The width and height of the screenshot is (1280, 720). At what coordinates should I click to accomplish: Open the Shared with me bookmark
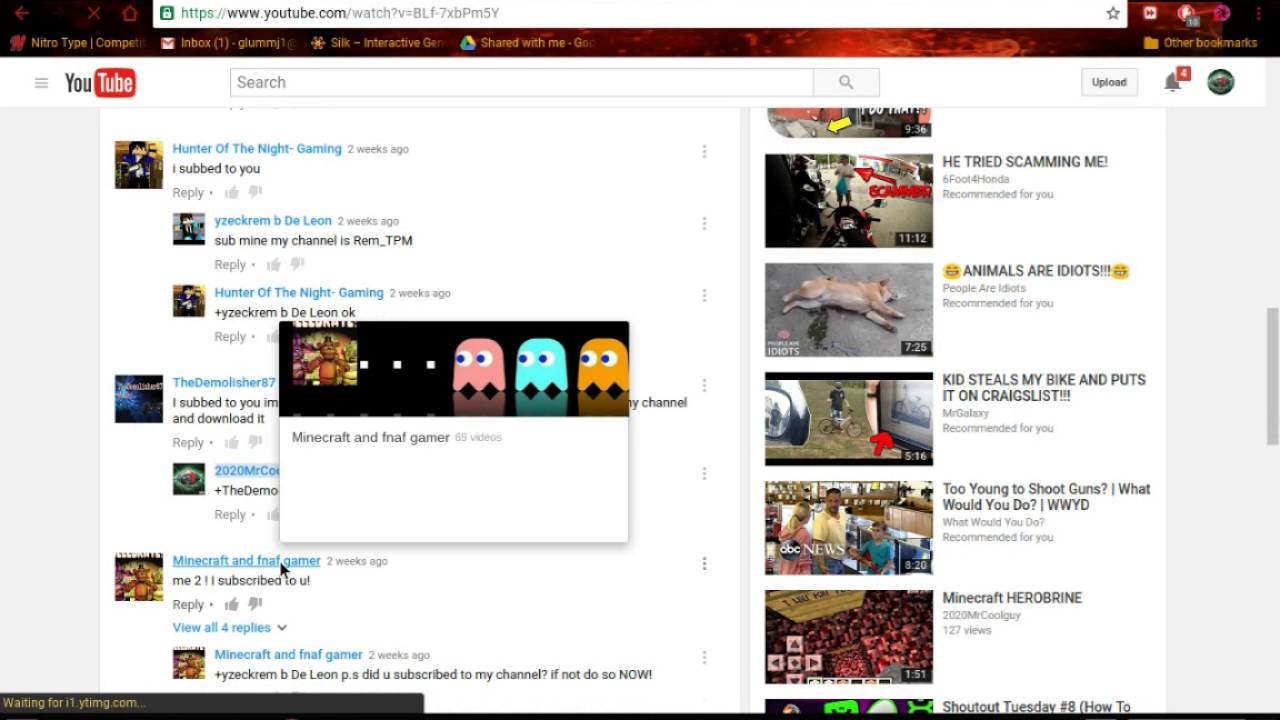pos(528,43)
